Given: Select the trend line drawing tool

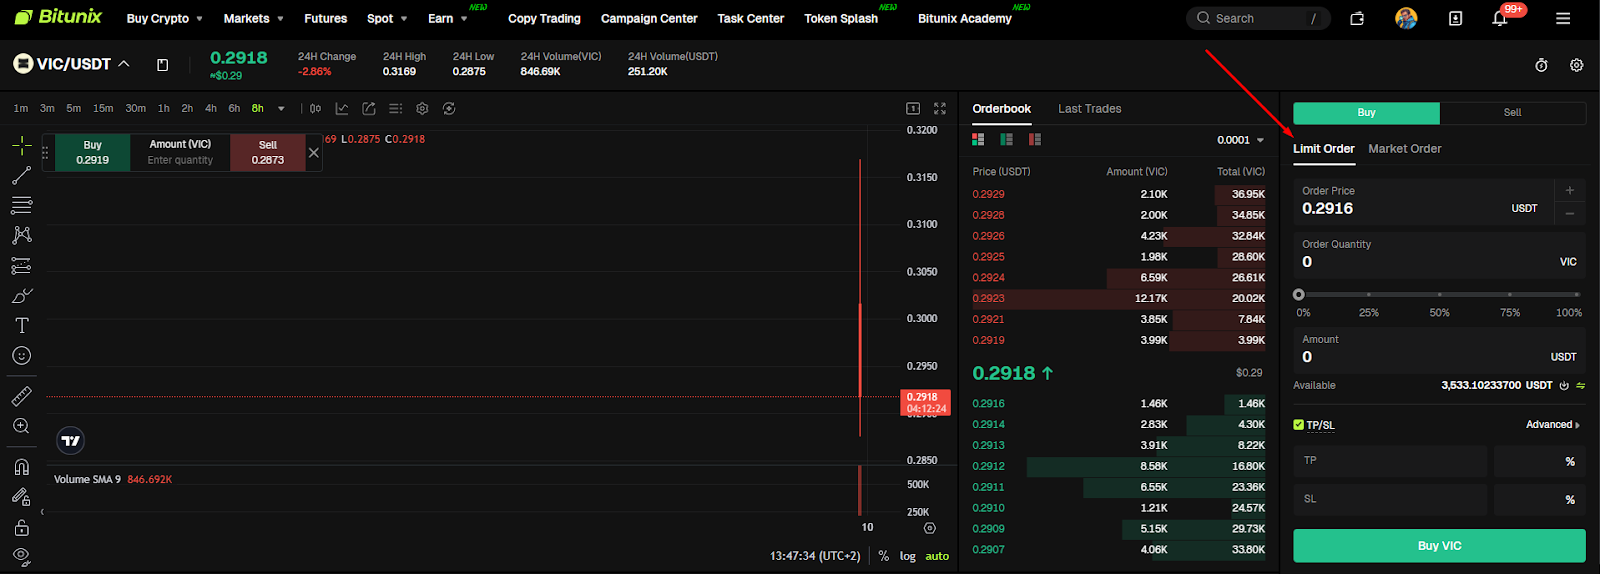Looking at the screenshot, I should [21, 176].
